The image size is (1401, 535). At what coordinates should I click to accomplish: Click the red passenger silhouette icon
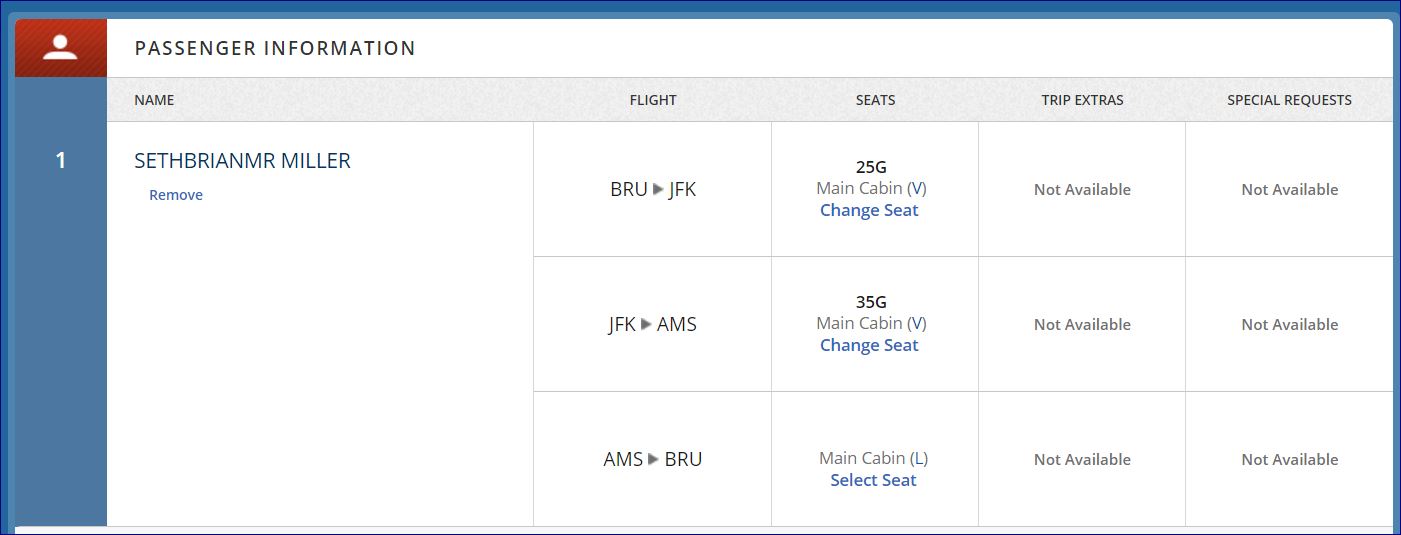[x=60, y=48]
